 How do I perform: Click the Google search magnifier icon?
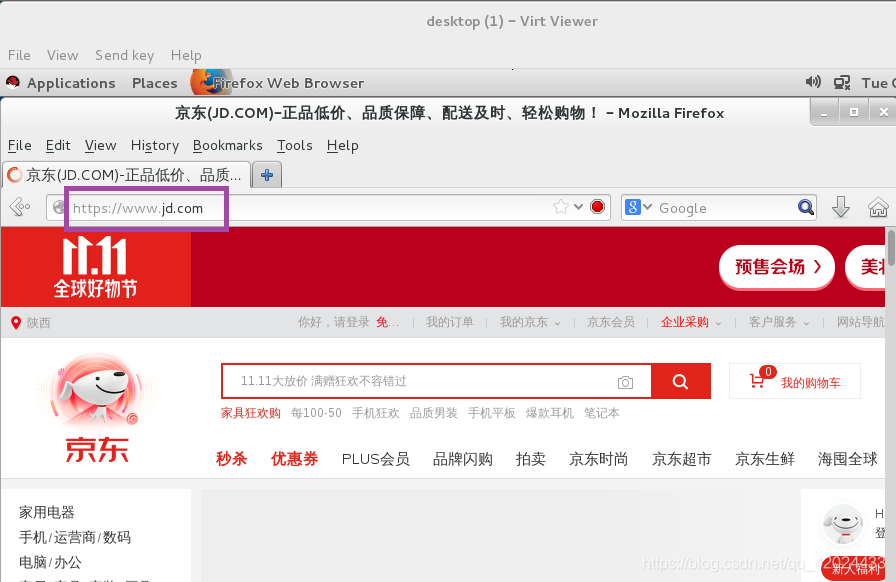tap(806, 207)
